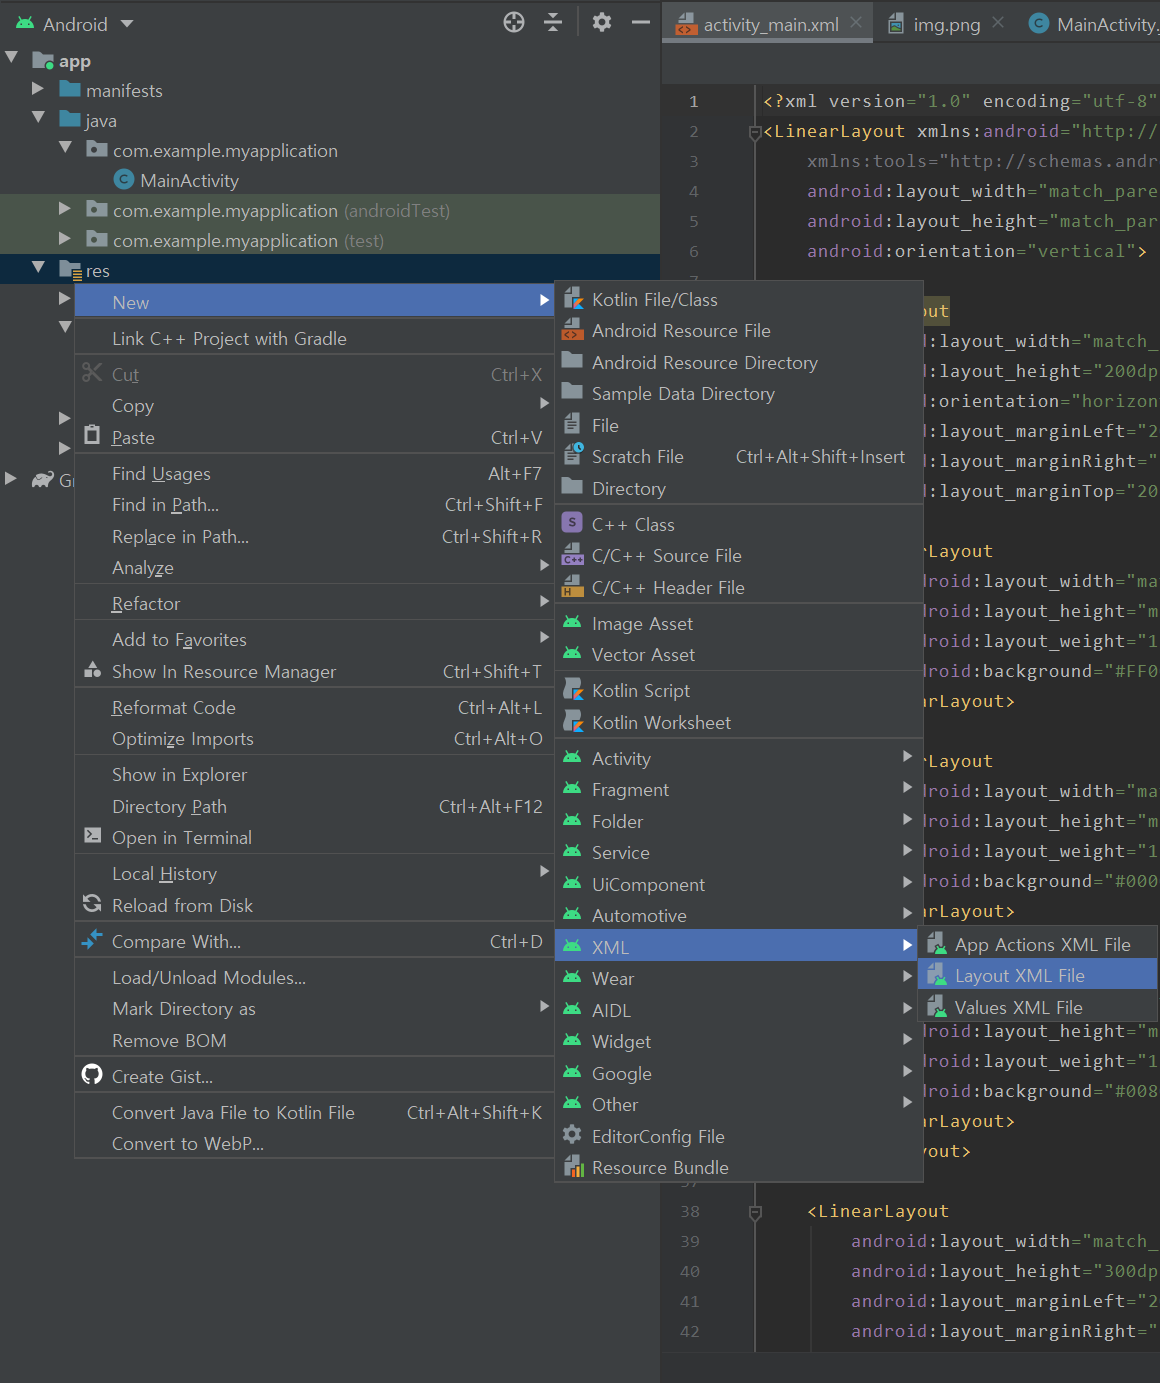Viewport: 1160px width, 1383px height.
Task: Click the Values XML File icon
Action: [937, 1007]
